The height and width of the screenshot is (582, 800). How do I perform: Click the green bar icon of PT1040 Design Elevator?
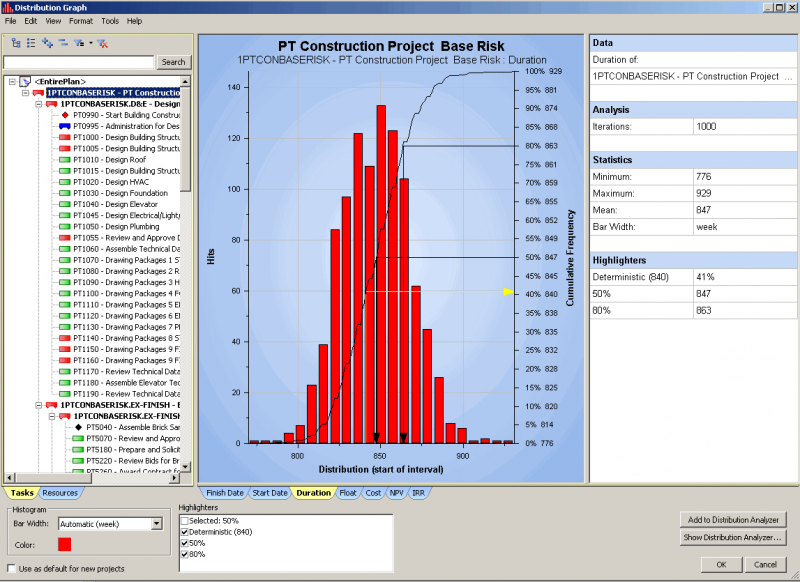[x=65, y=205]
